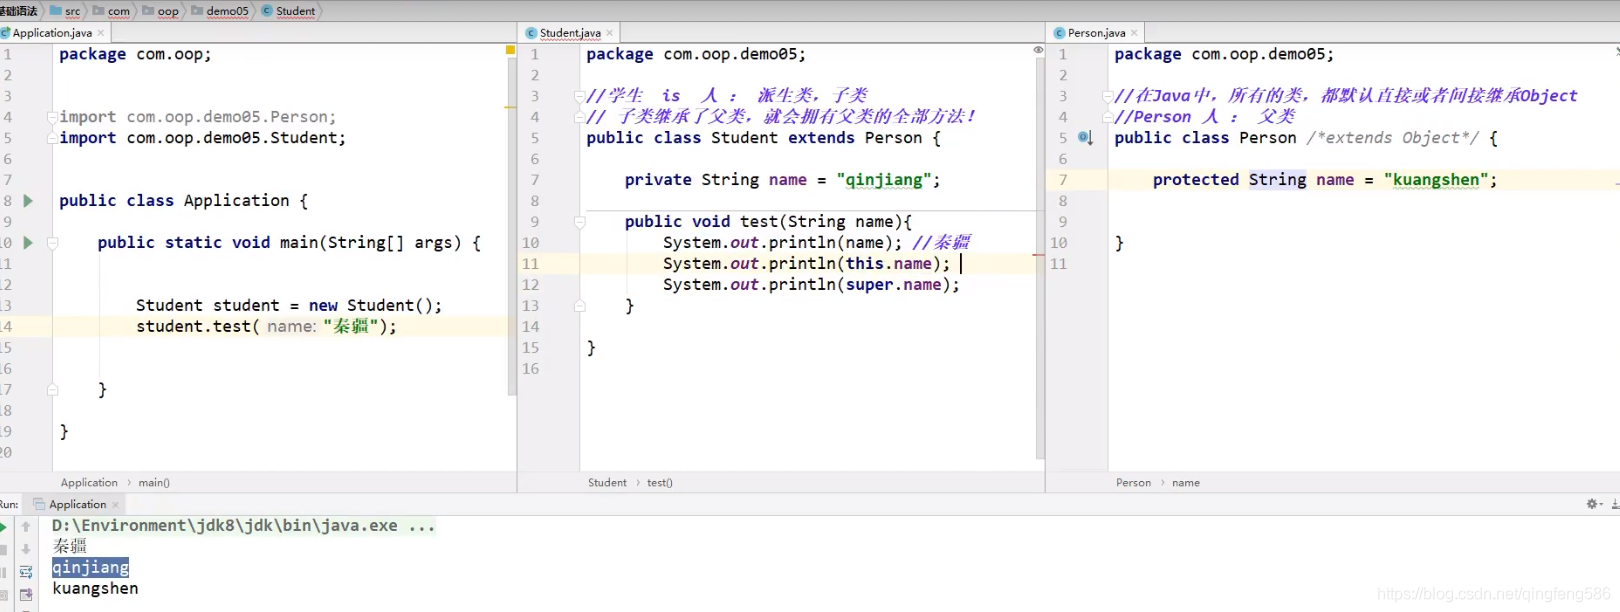Click super.name in Student.java line 12
The height and width of the screenshot is (612, 1620).
[893, 285]
